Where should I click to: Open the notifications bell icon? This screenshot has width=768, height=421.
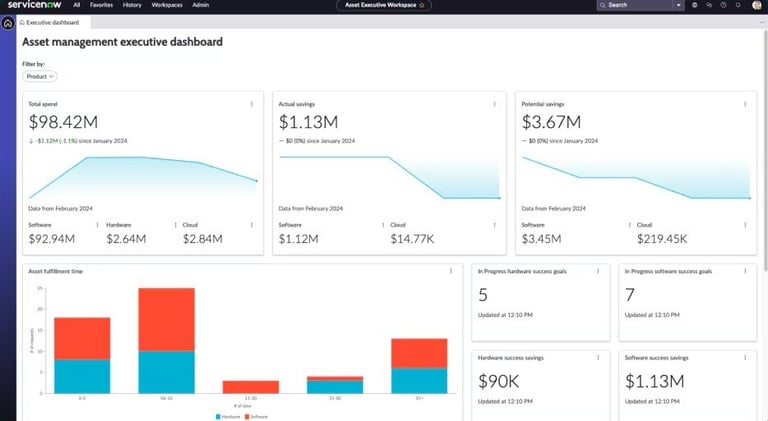[x=737, y=5]
